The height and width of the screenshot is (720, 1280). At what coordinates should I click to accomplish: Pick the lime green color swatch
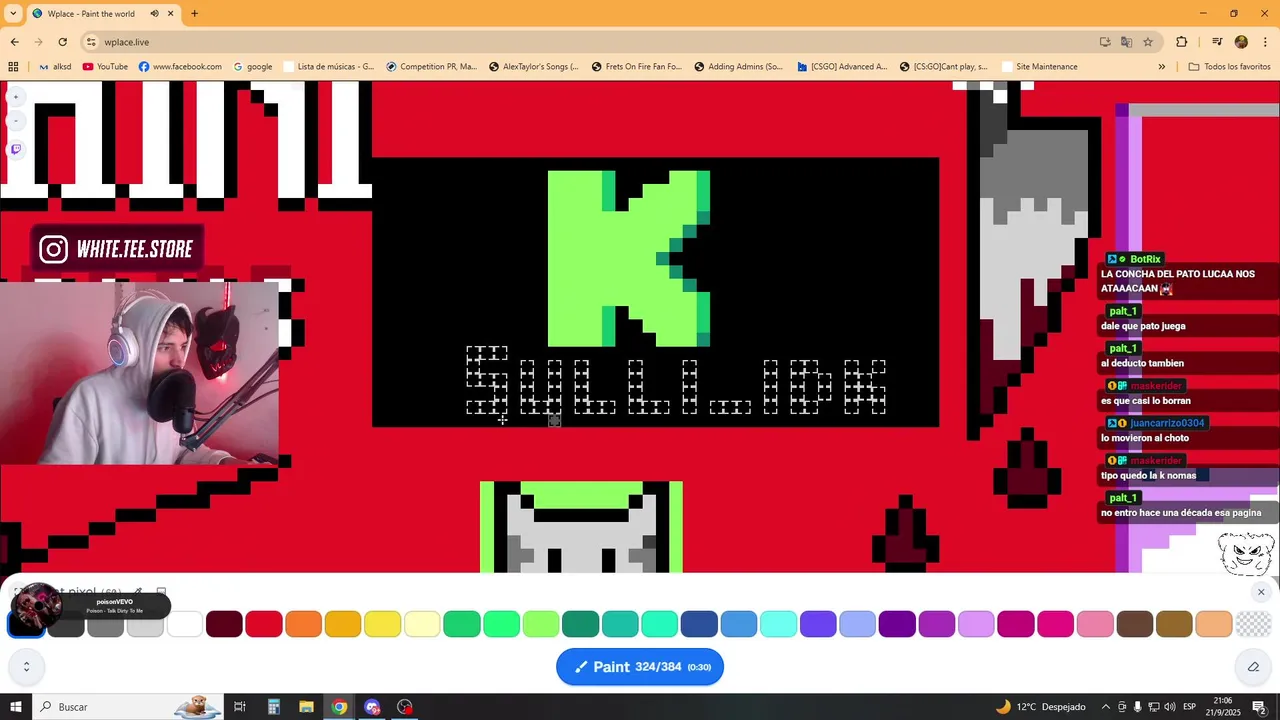click(541, 624)
